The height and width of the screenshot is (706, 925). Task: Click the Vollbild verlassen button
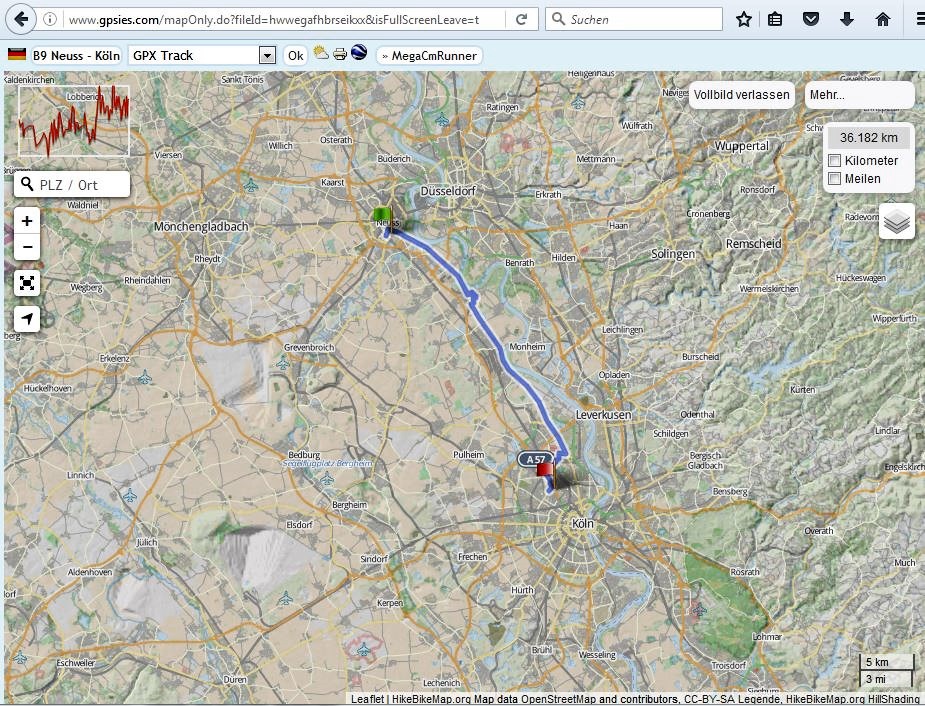pos(742,95)
